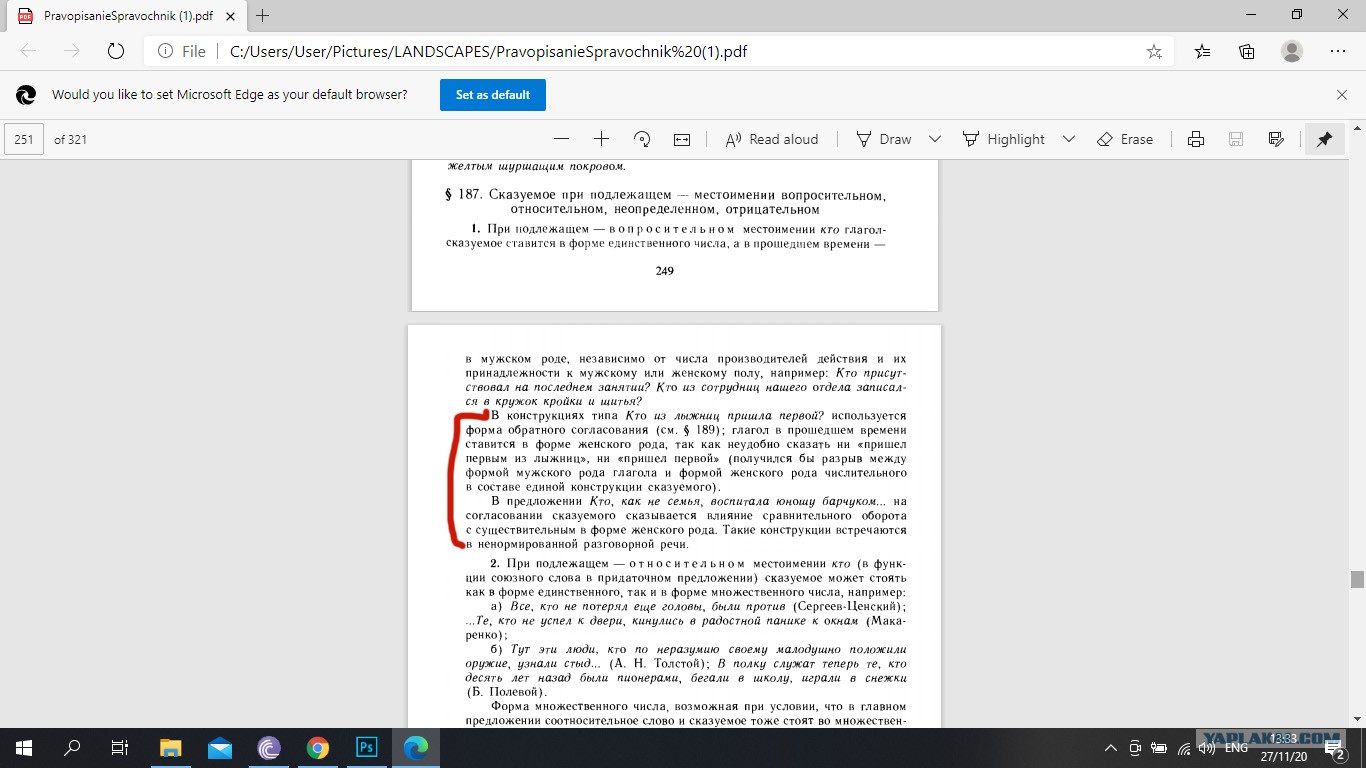The image size is (1366, 768).
Task: Click the Set as default button
Action: (493, 95)
